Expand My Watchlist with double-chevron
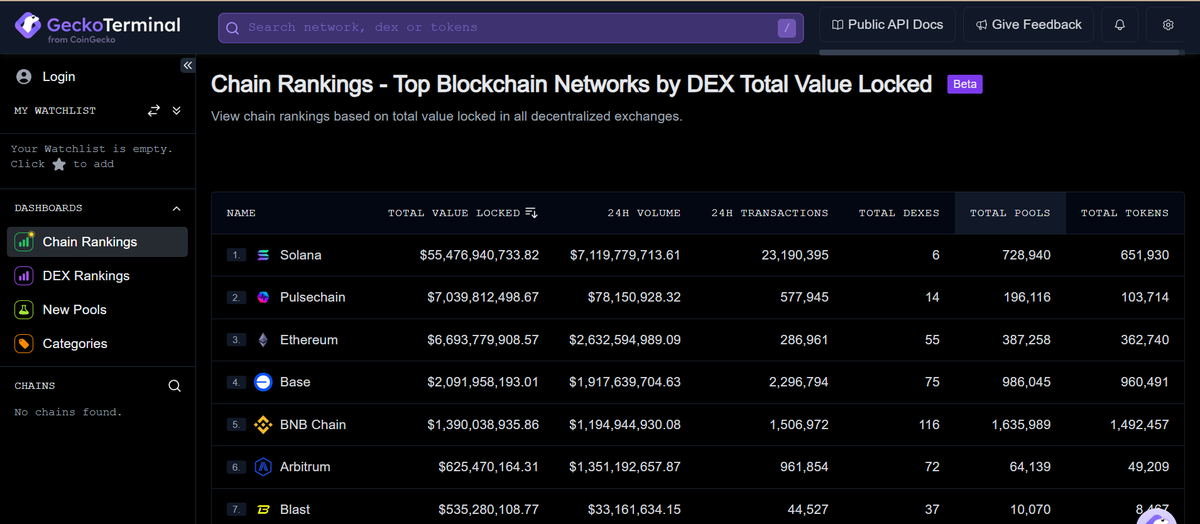Screen dimensions: 1200x524 [177, 111]
